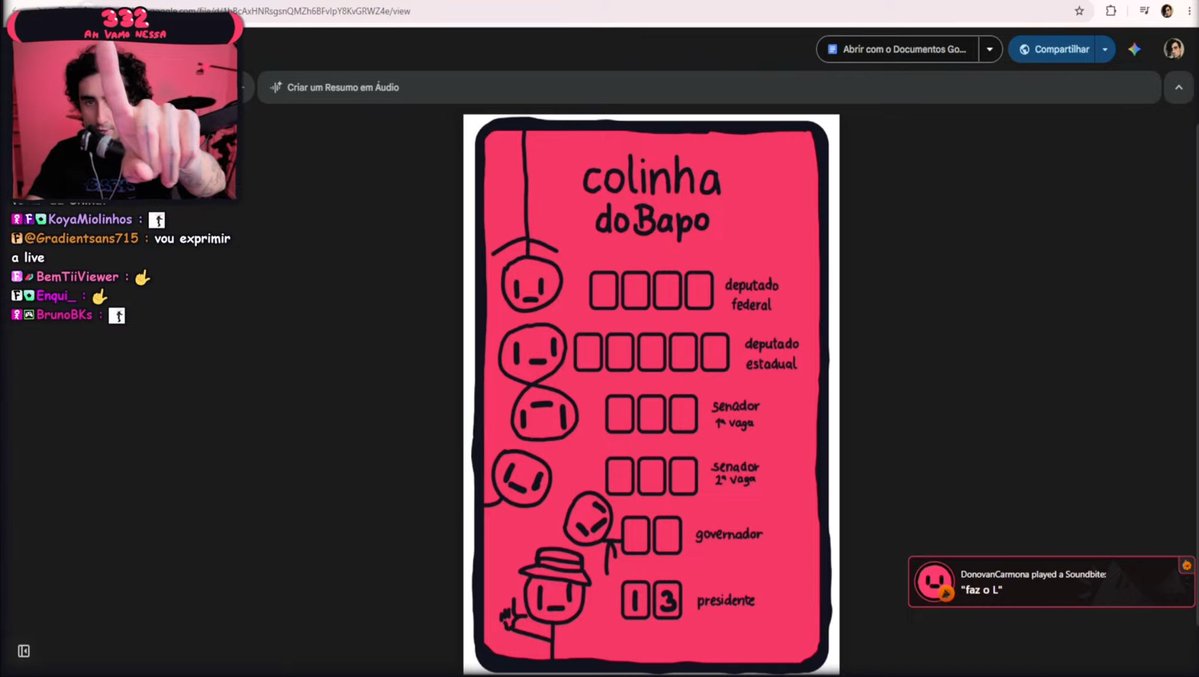Click the presidente label
The image size is (1199, 677).
tap(726, 601)
